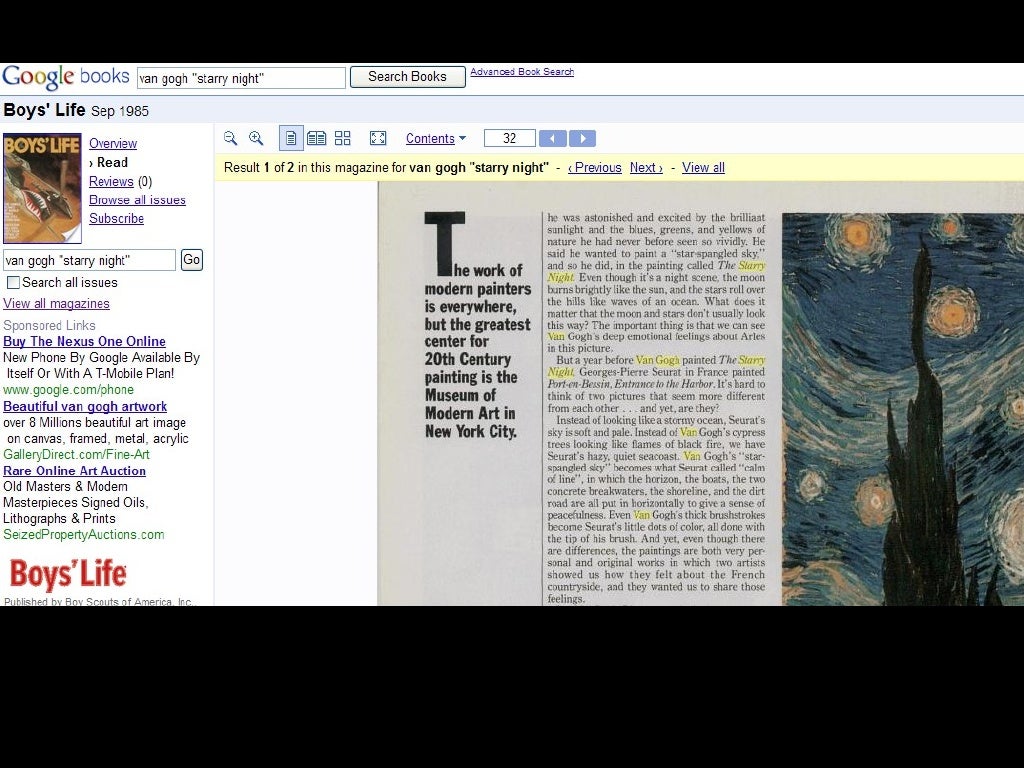Screen dimensions: 1024x768
Task: Focus the sidebar magazine search field
Action: coord(89,260)
